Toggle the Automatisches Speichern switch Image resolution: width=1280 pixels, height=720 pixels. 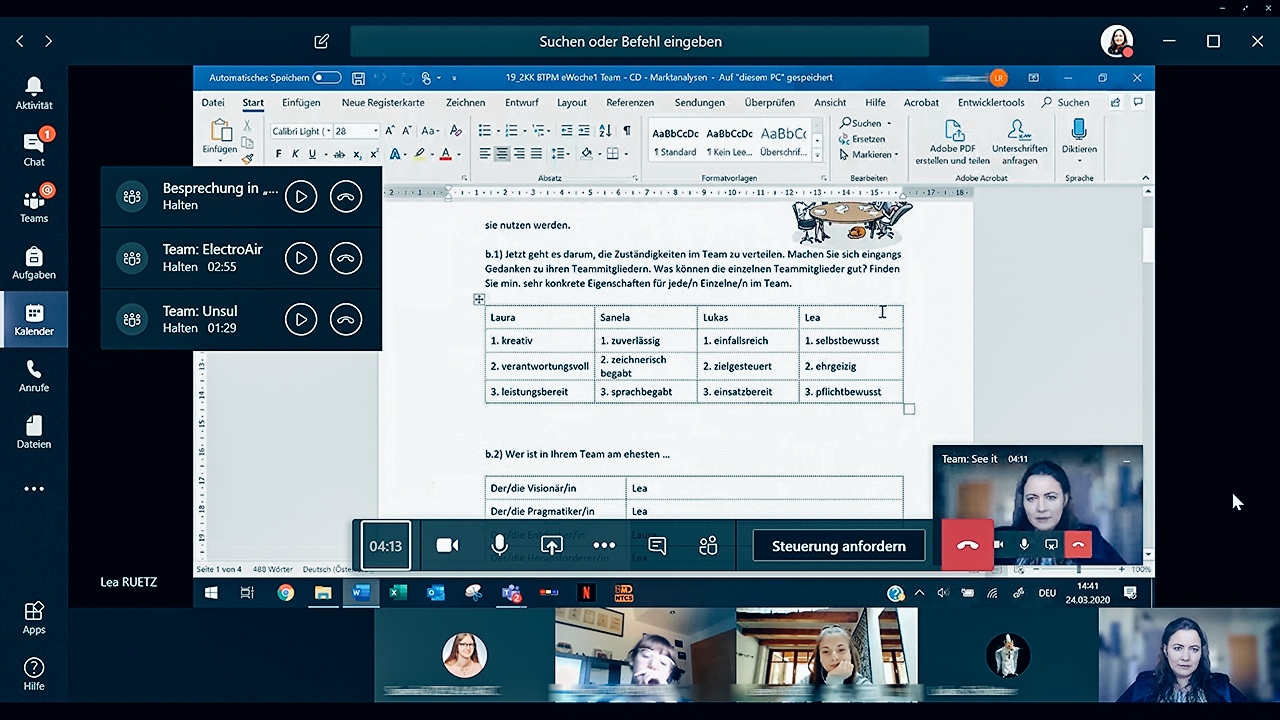click(325, 77)
